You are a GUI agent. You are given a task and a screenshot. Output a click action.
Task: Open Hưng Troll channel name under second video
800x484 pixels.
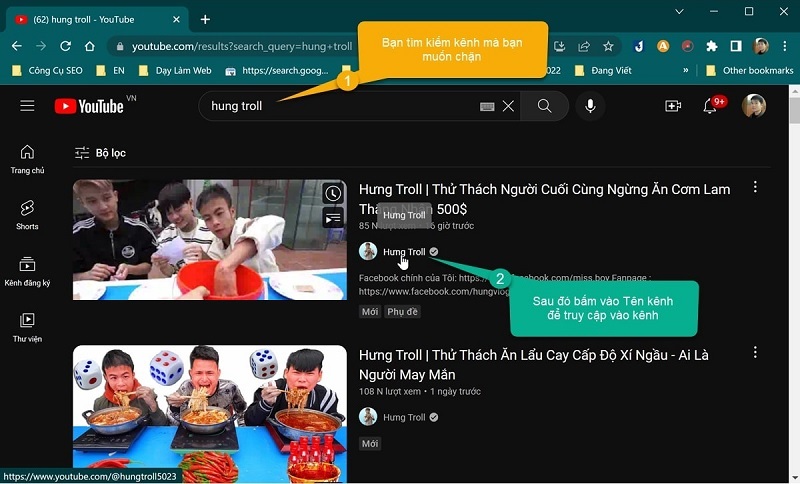pos(404,417)
